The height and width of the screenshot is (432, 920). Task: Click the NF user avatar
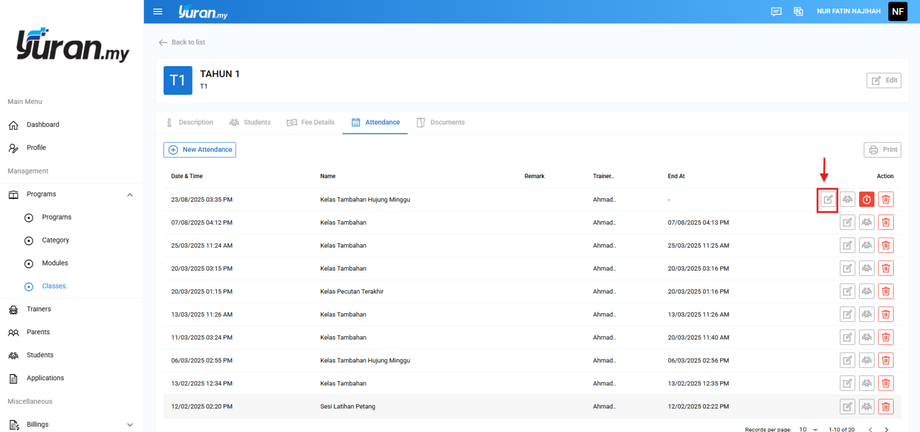tap(897, 12)
